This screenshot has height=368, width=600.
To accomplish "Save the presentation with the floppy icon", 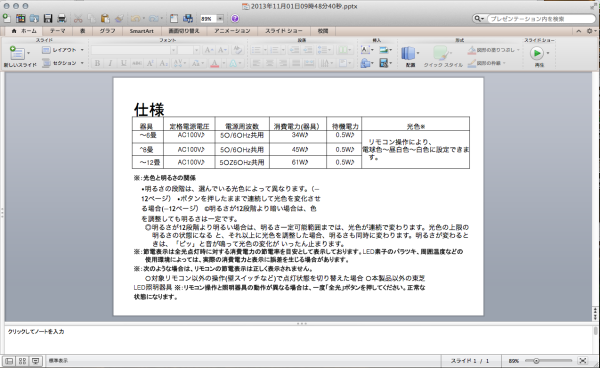I will [48, 18].
